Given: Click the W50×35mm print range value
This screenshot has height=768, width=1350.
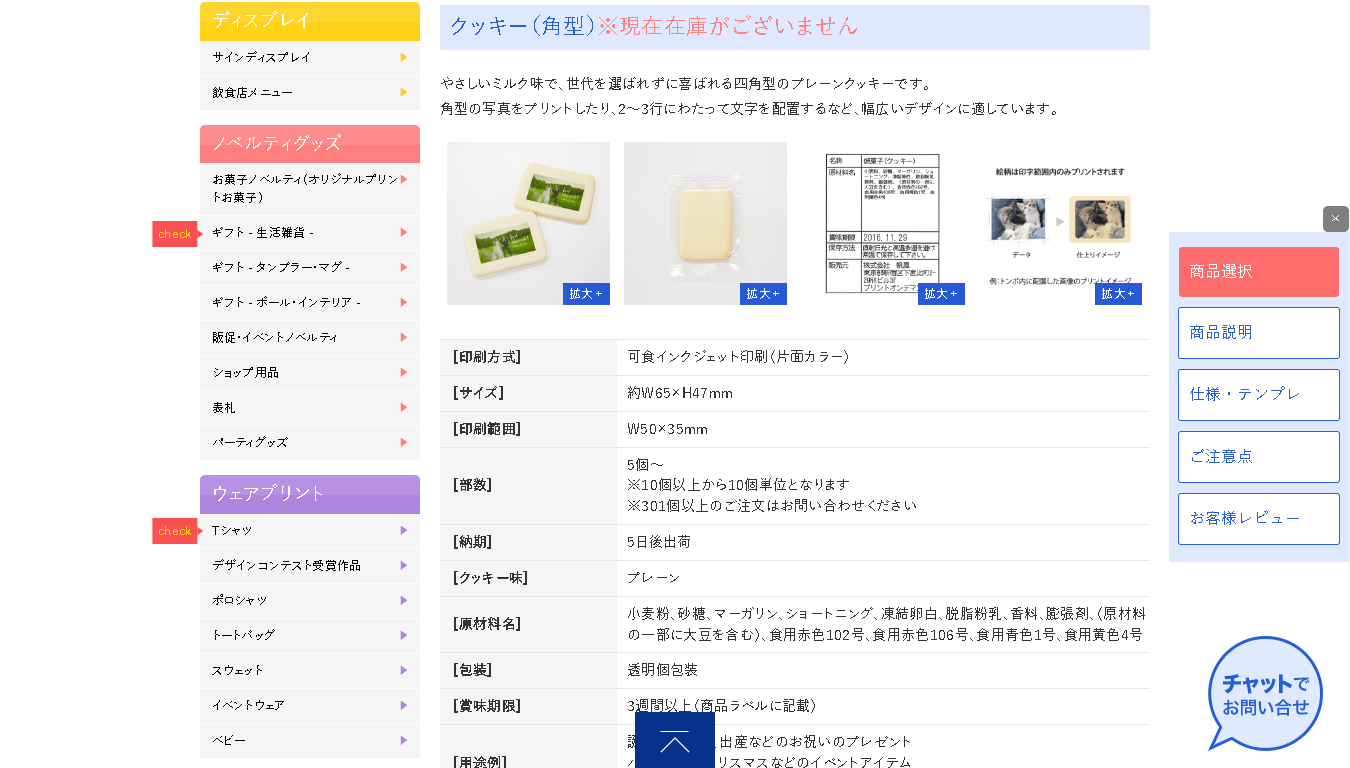Looking at the screenshot, I should click(667, 429).
